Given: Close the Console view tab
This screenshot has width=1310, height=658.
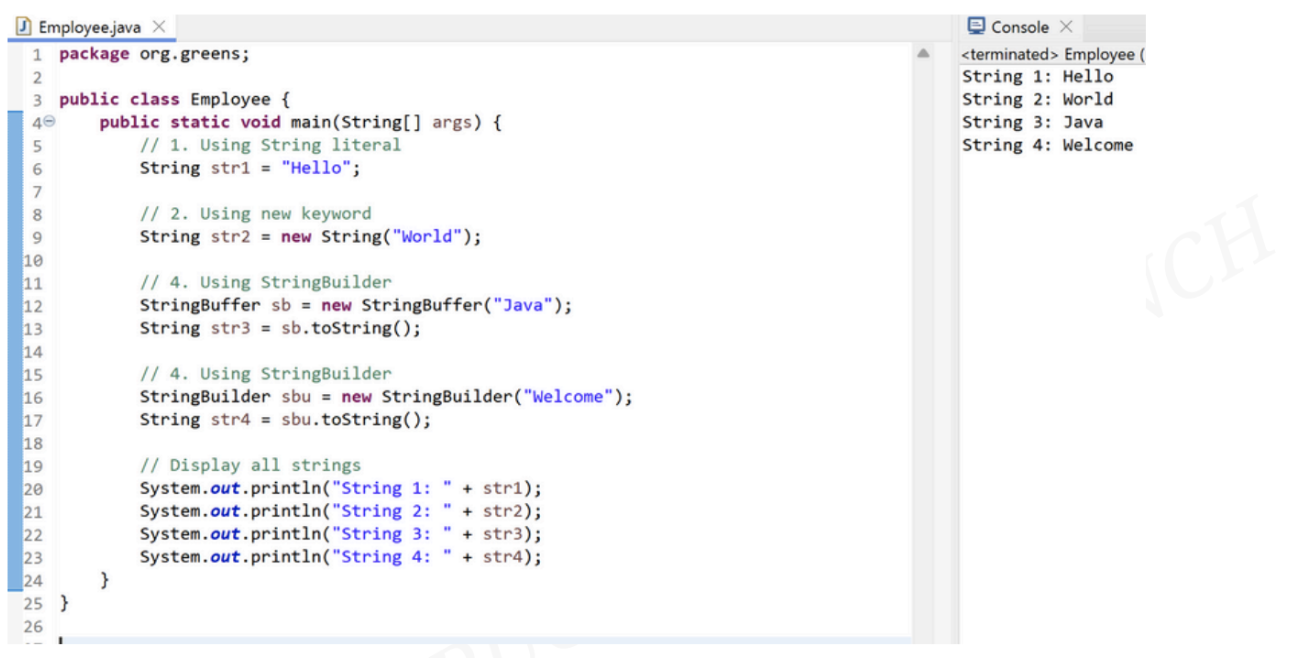Looking at the screenshot, I should click(x=1066, y=27).
